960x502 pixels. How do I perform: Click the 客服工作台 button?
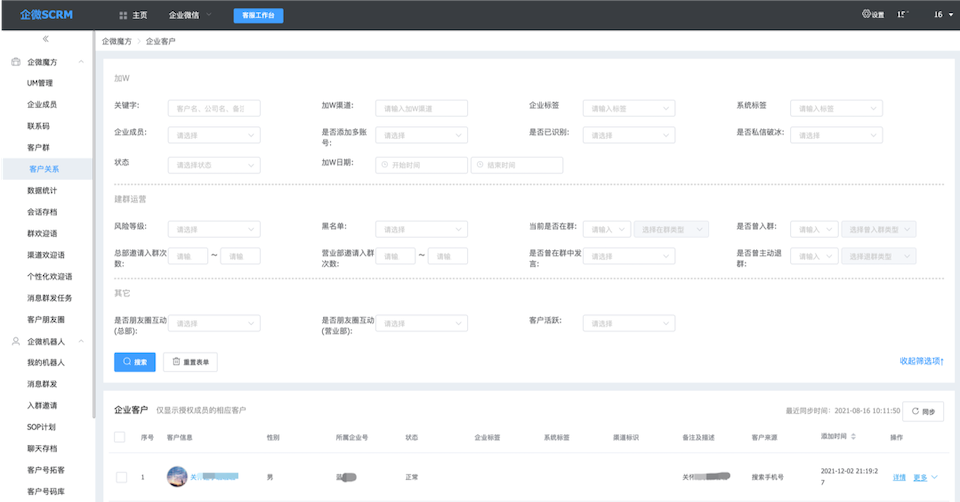click(257, 16)
